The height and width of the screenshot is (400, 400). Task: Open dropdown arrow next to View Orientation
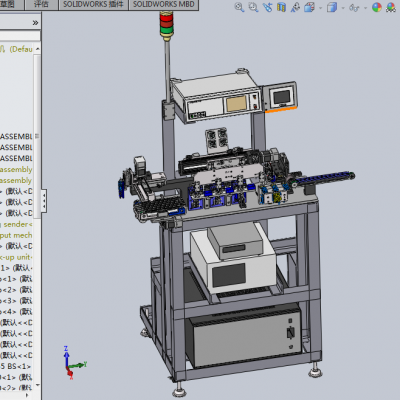click(x=320, y=8)
